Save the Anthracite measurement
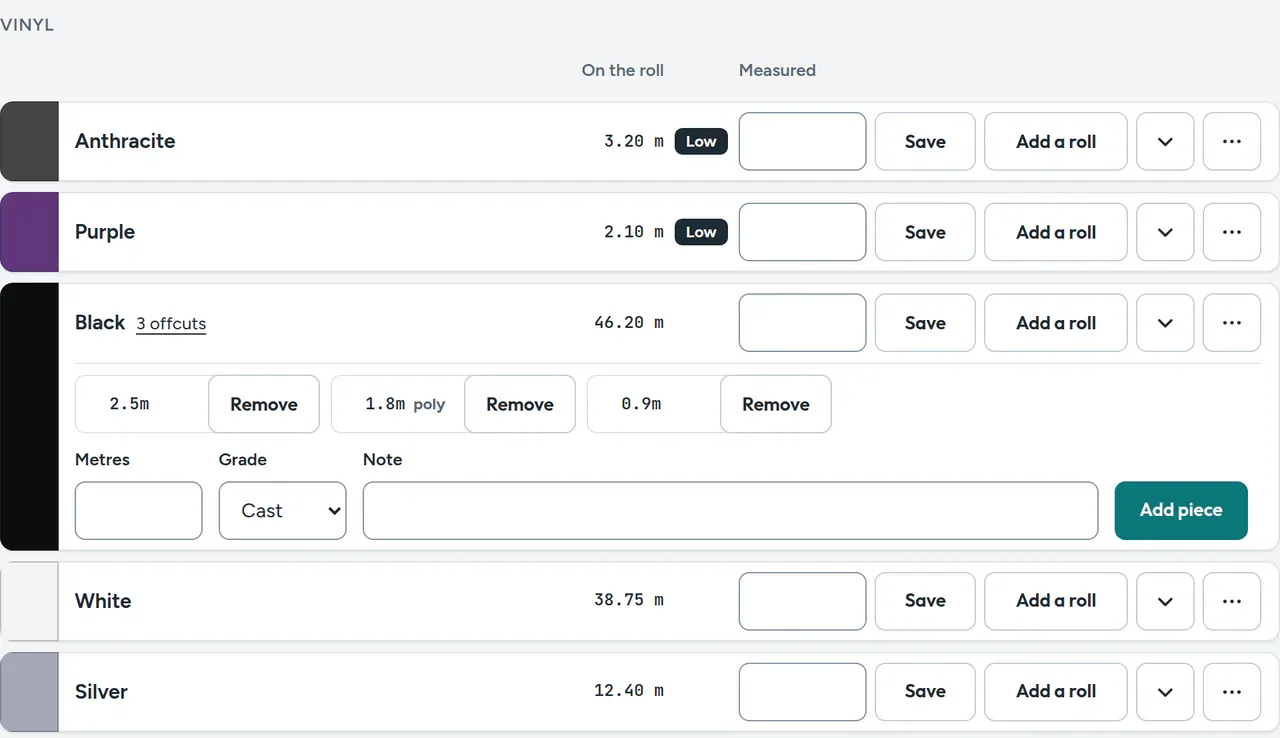The width and height of the screenshot is (1280, 738). point(925,141)
